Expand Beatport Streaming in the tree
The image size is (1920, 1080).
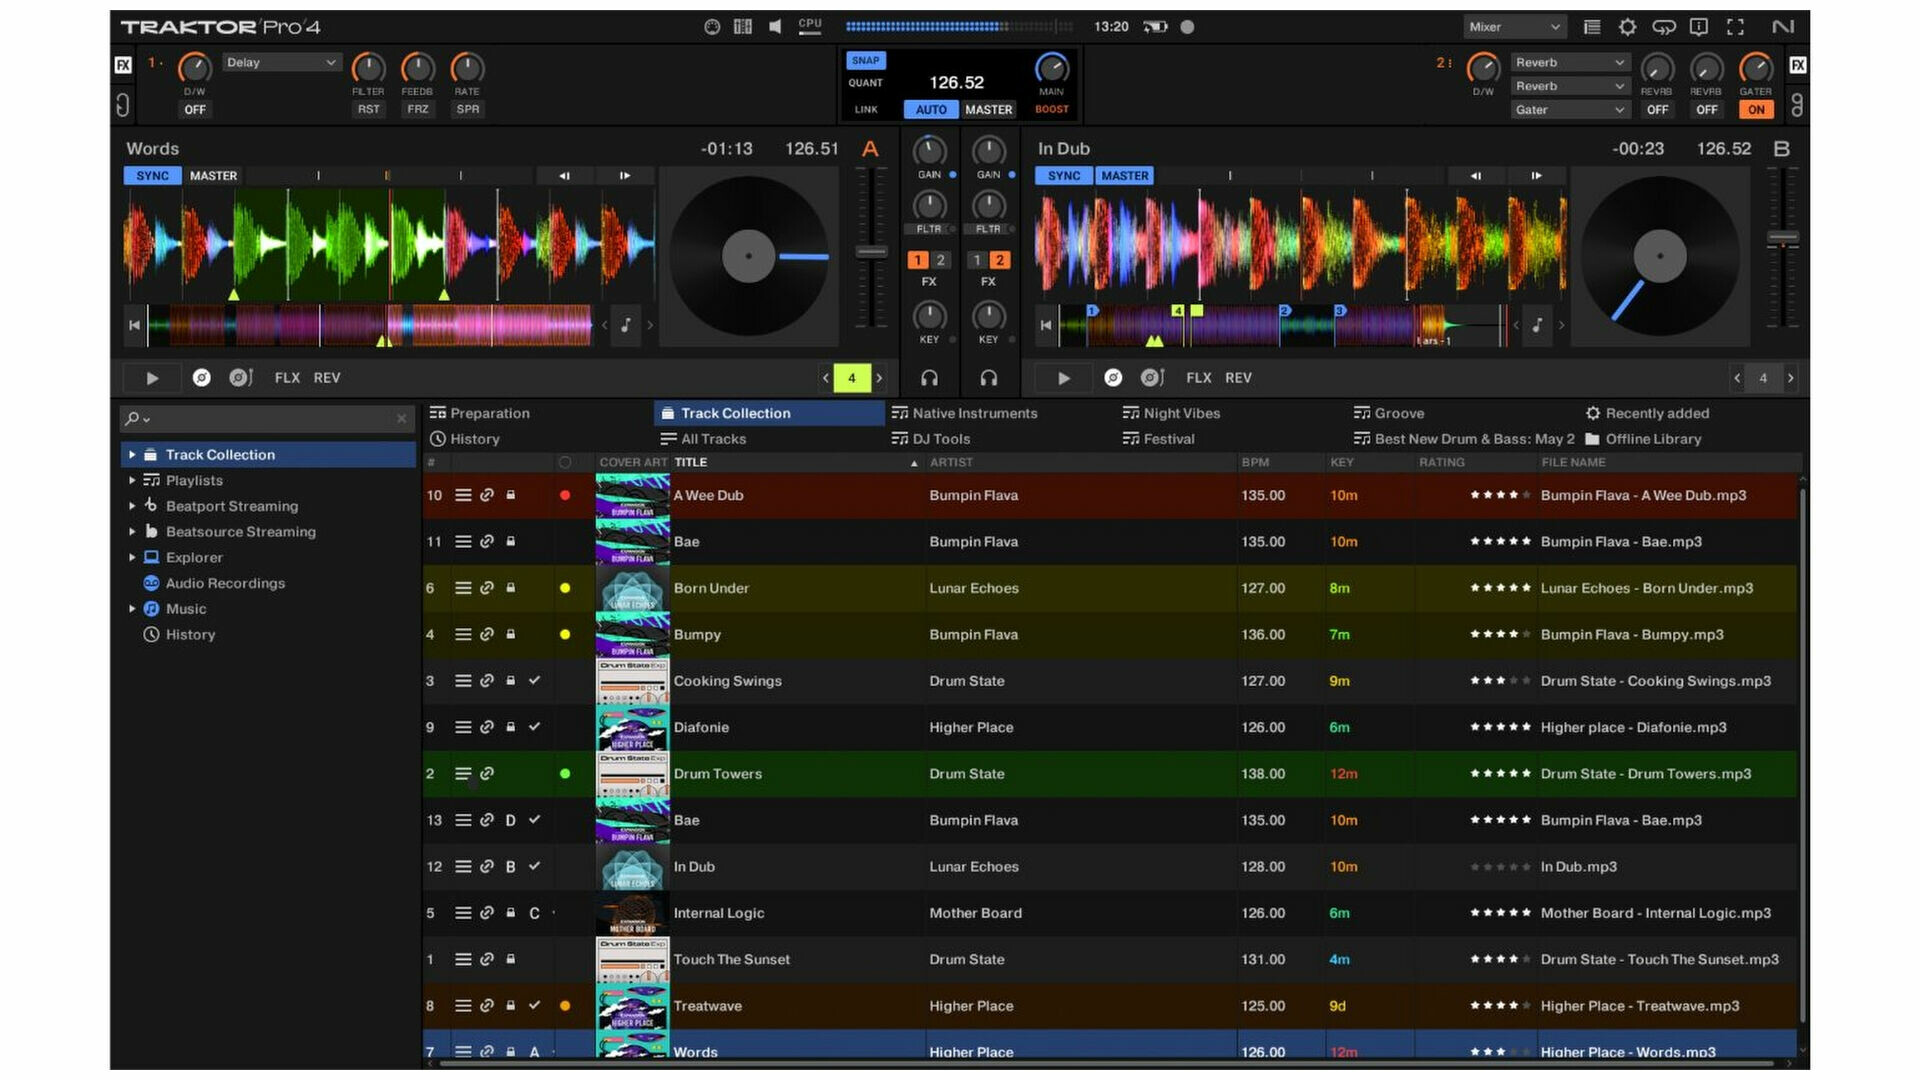[132, 506]
